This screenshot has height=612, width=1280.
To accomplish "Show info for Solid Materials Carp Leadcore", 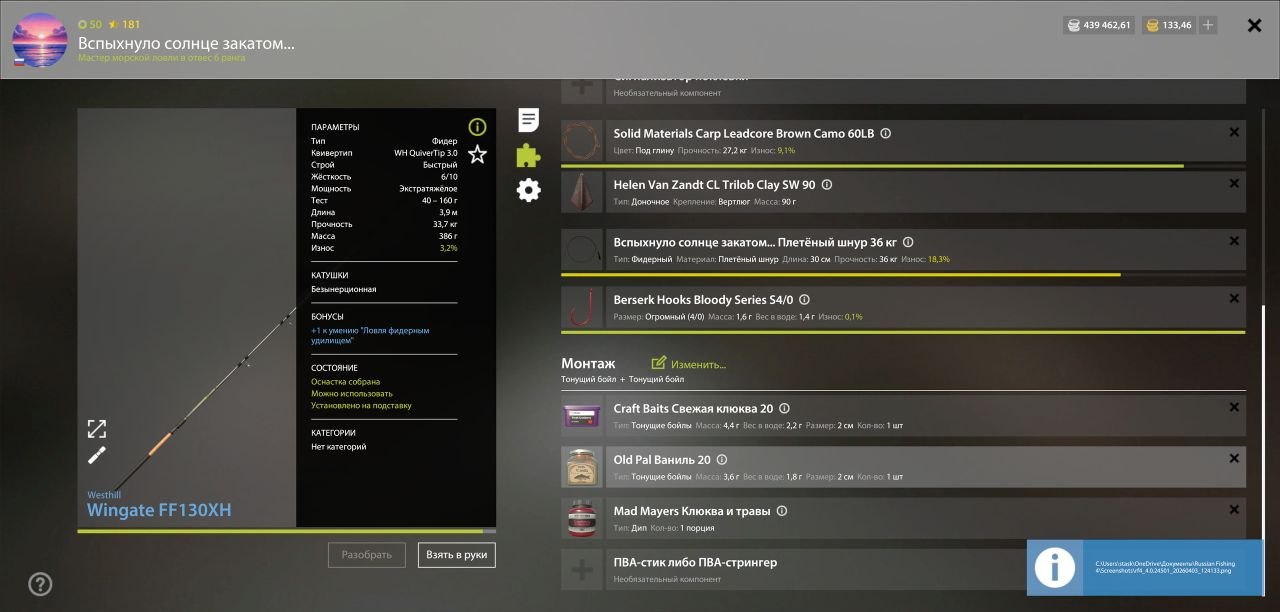I will [885, 134].
